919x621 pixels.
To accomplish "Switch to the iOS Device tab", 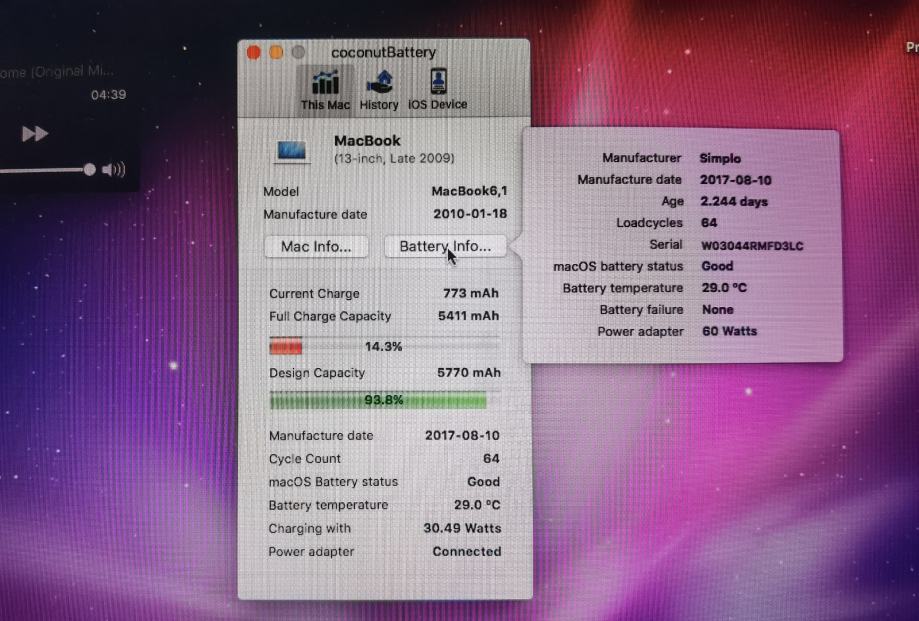I will 437,89.
